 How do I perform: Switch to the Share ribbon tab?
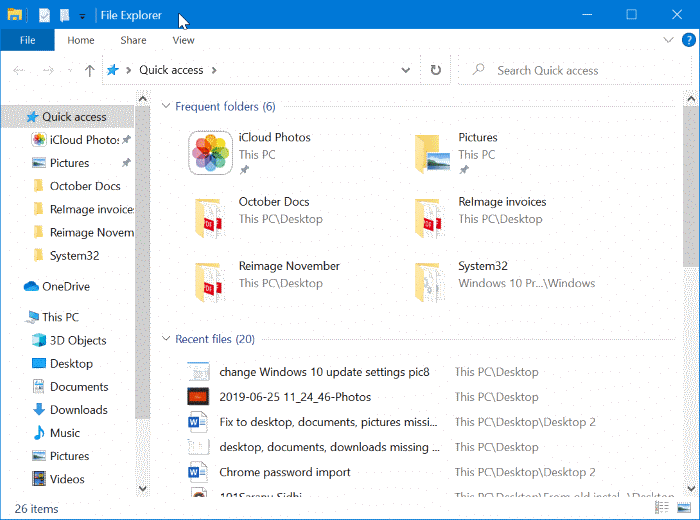point(133,40)
